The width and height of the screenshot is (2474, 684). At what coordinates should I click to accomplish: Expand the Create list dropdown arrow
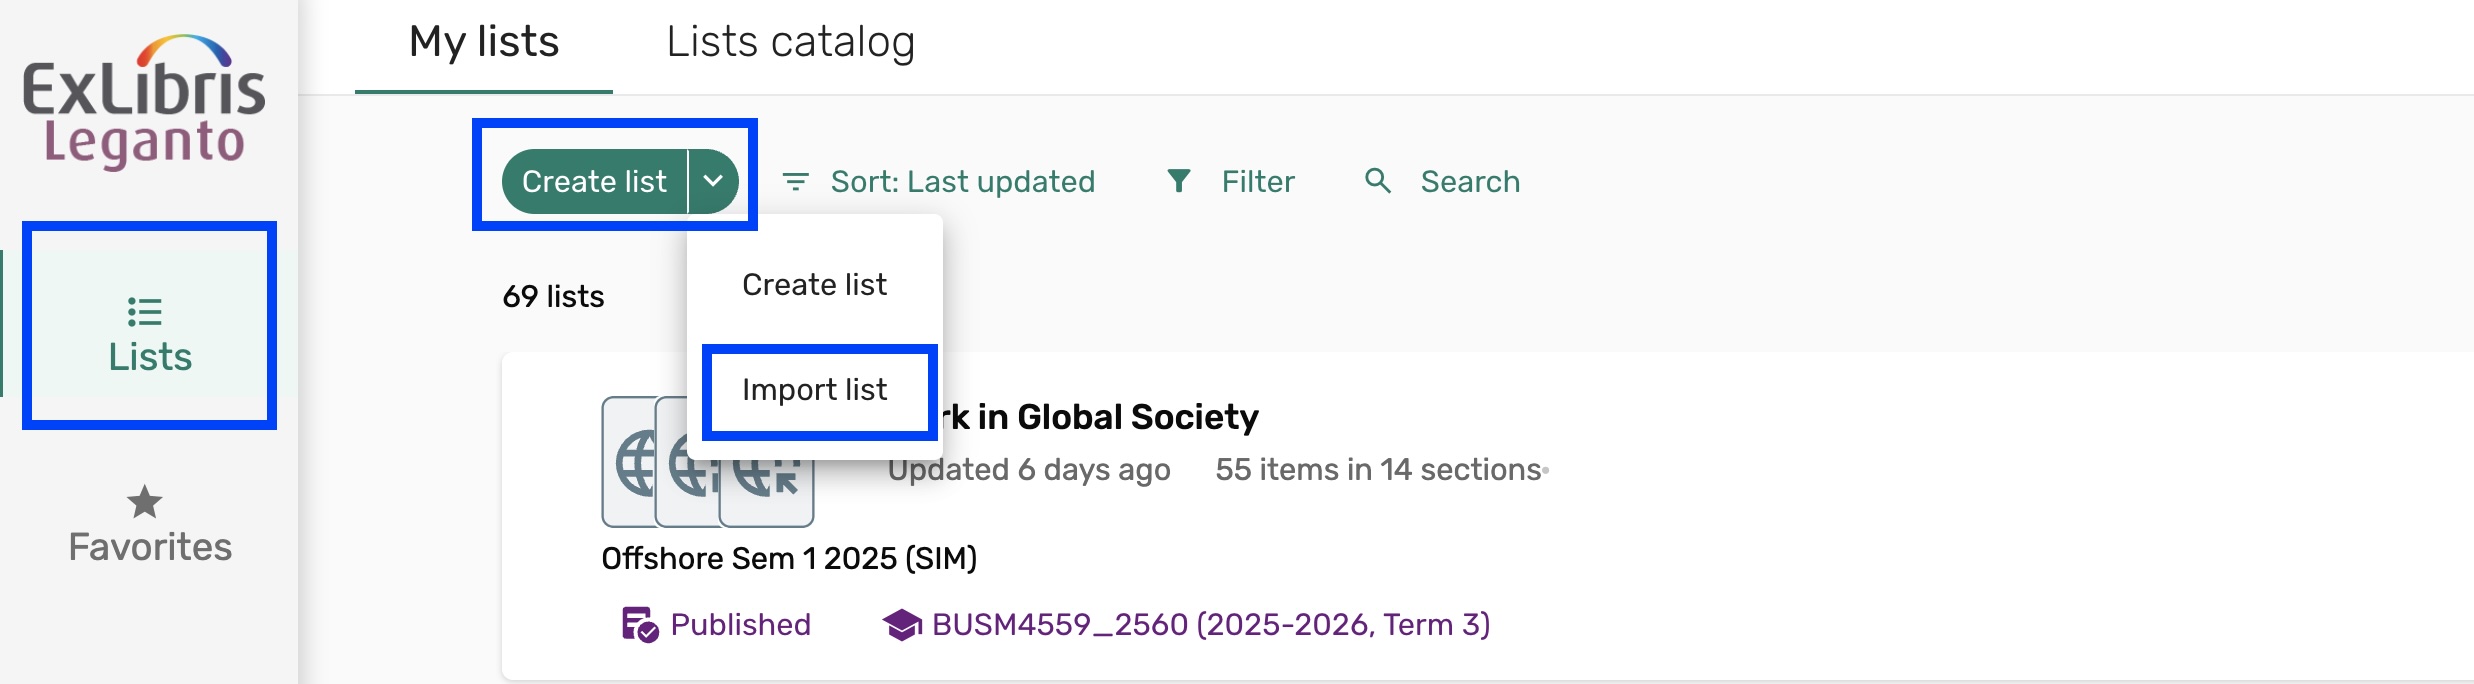click(712, 181)
